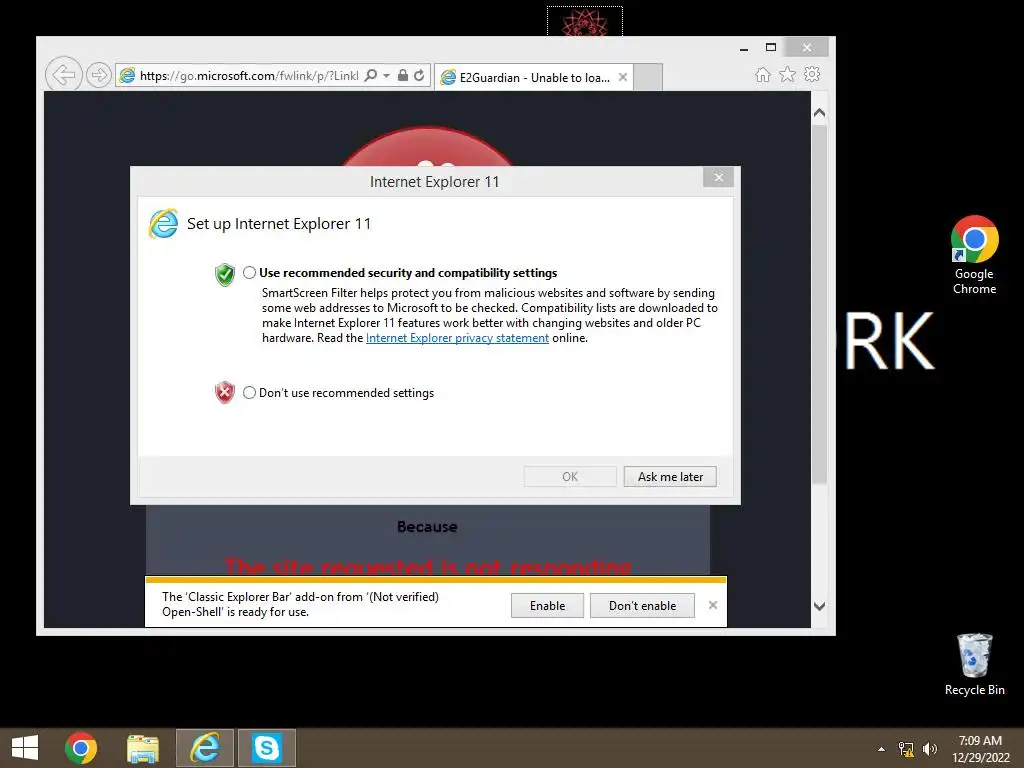Screen dimensions: 1024x768
Task: Select the E2Guardian tab
Action: (532, 78)
